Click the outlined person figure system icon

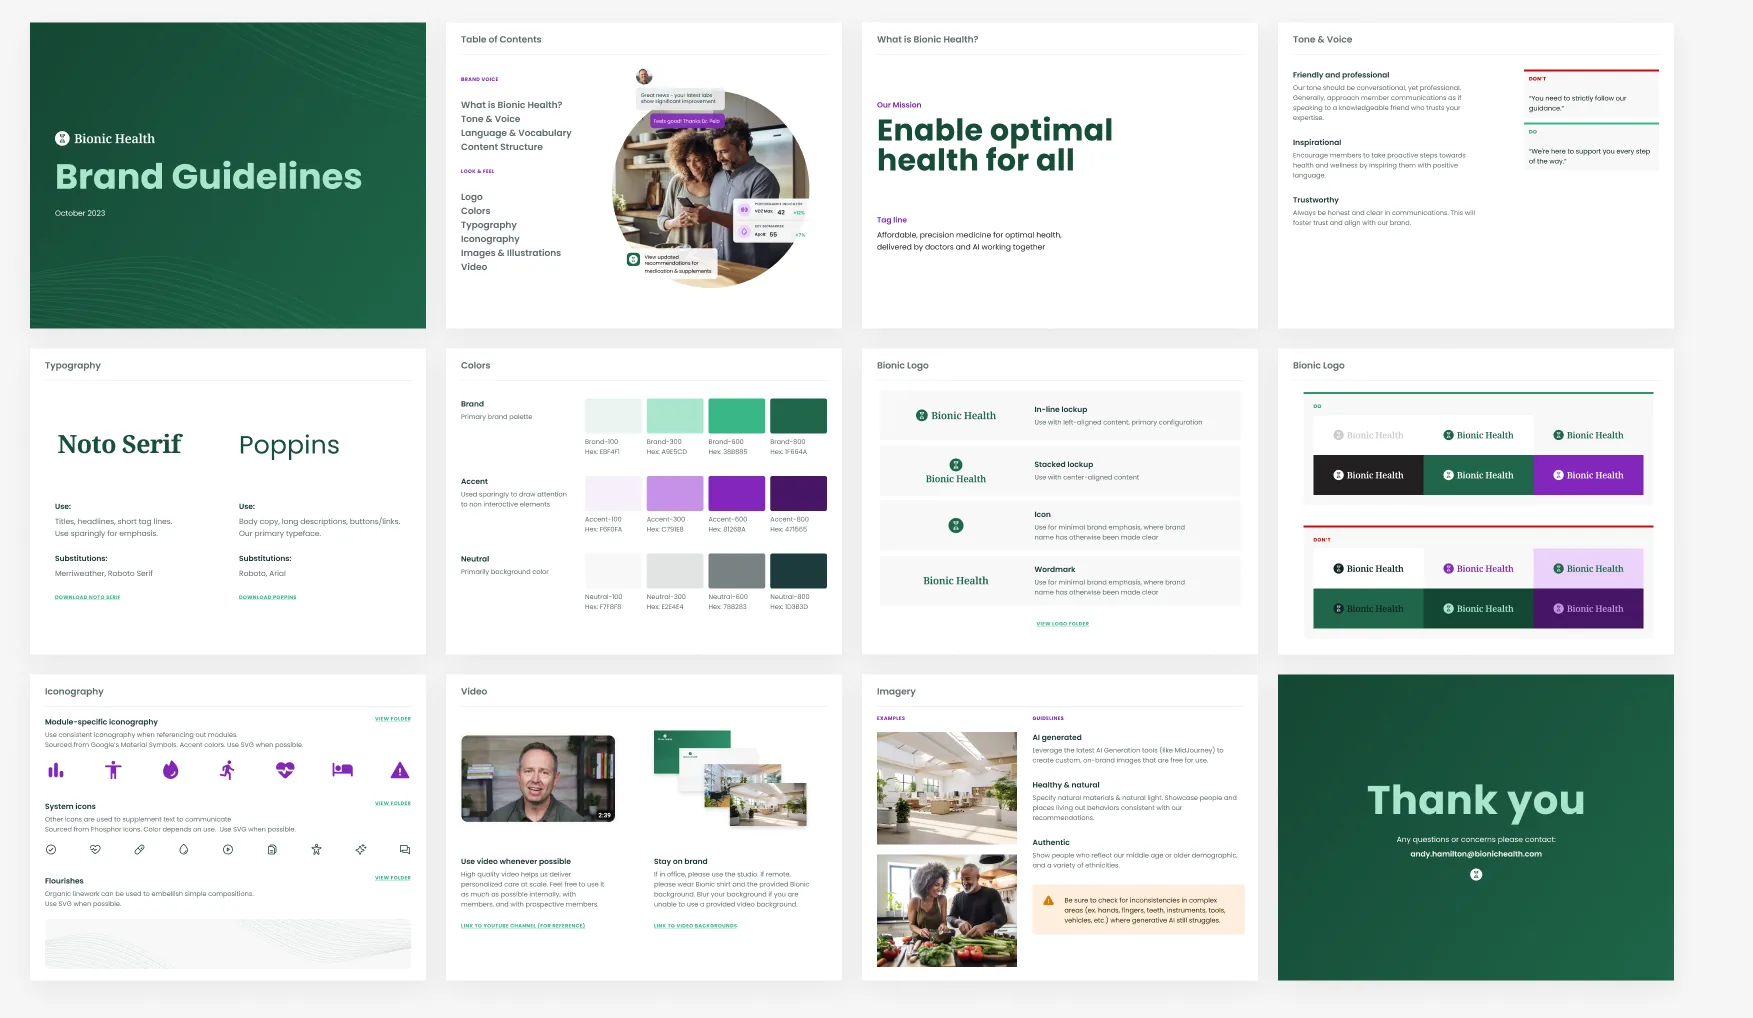point(316,849)
